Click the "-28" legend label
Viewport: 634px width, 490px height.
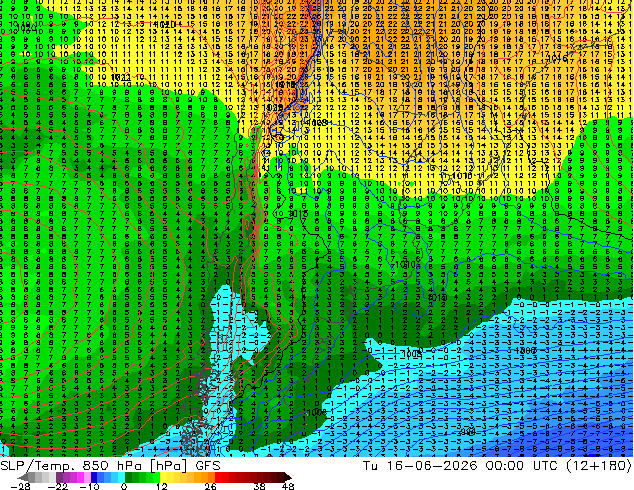coord(21,486)
